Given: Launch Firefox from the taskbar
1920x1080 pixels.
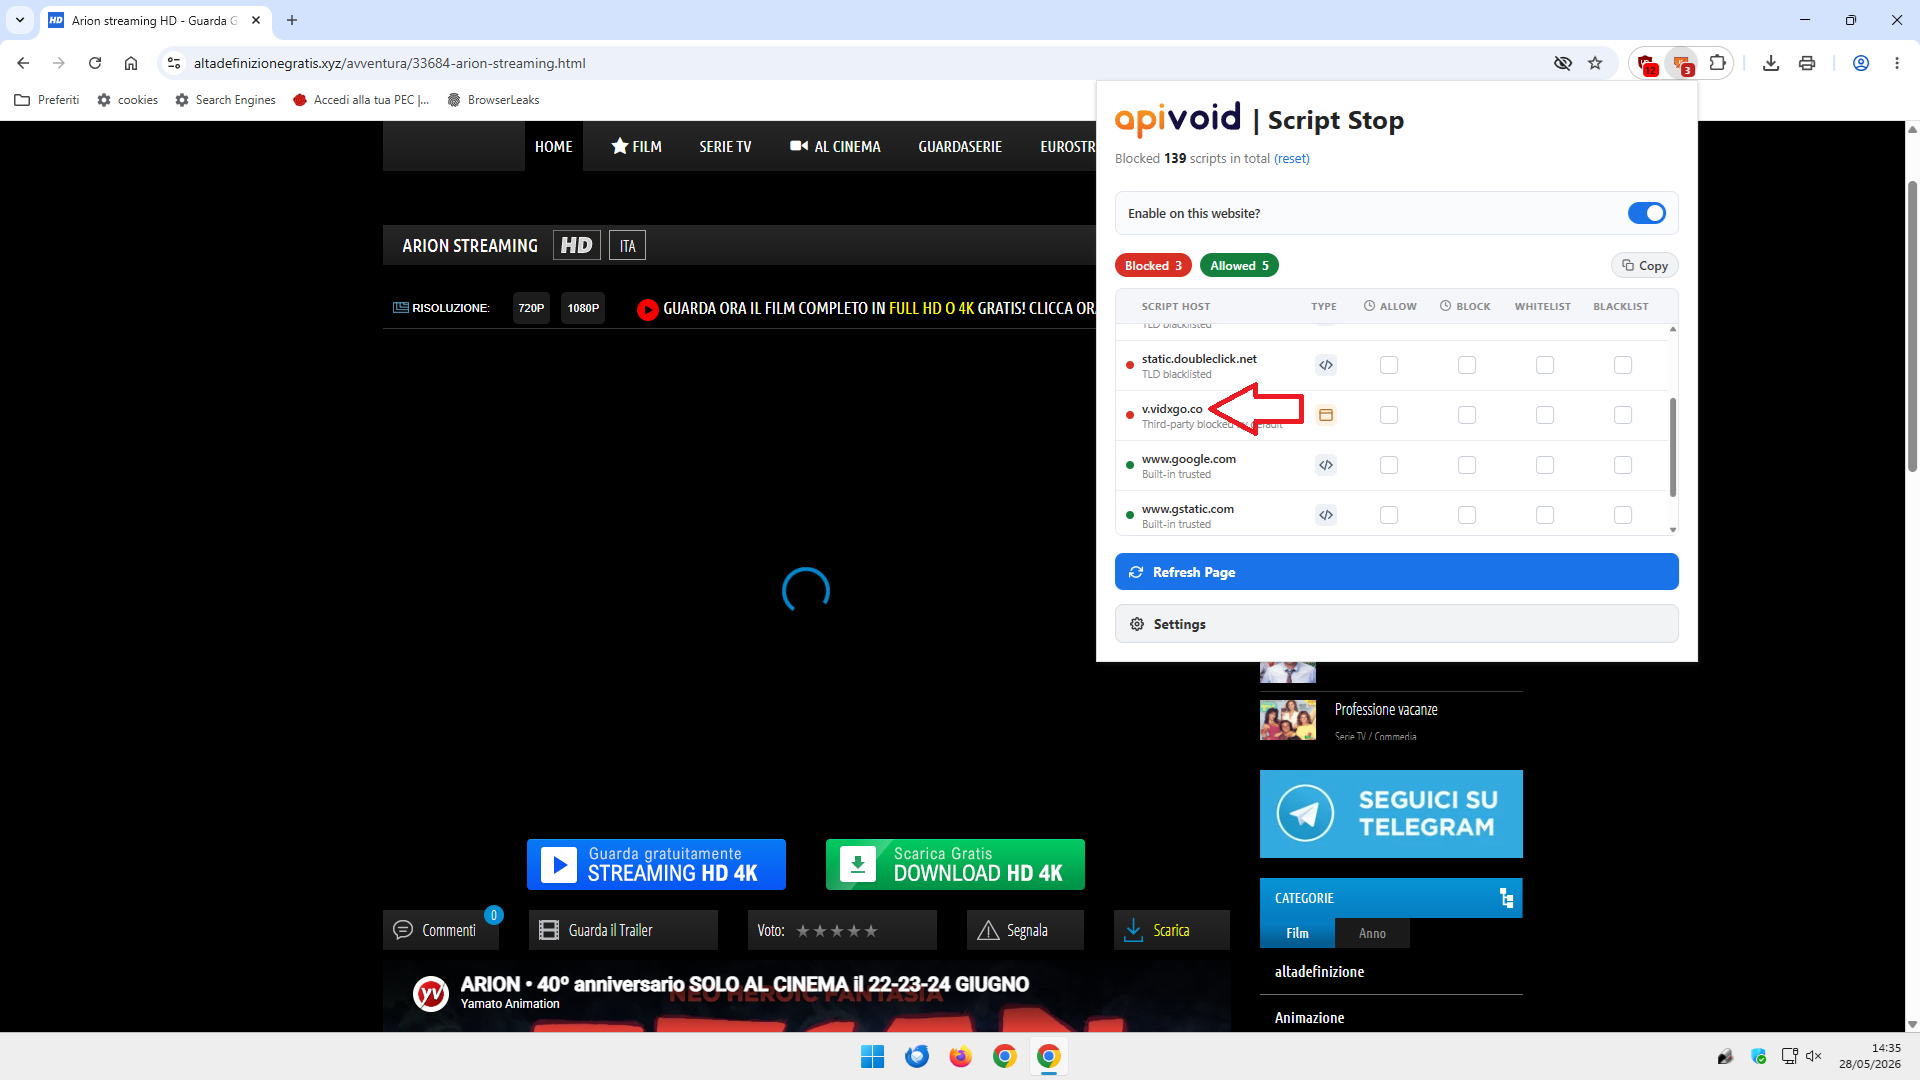Looking at the screenshot, I should click(961, 1057).
